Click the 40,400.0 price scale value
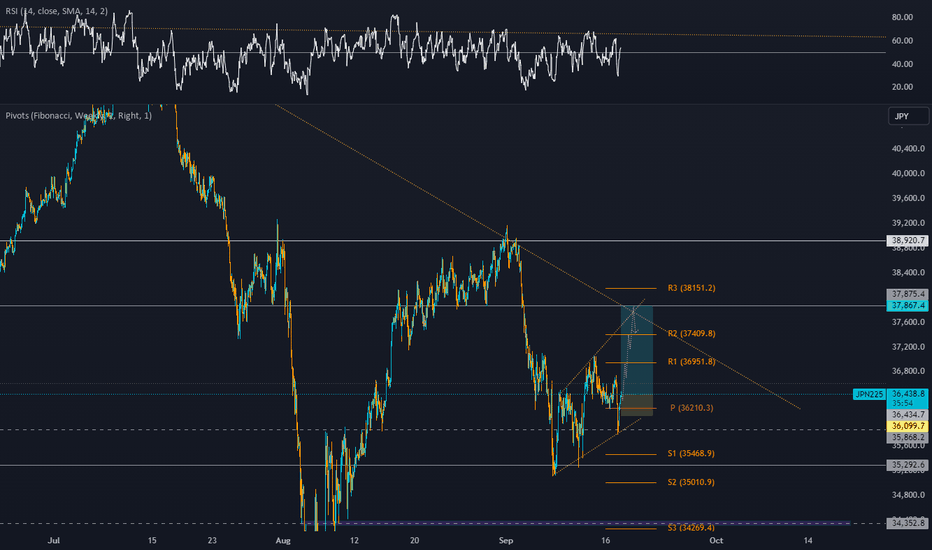This screenshot has width=932, height=550. tap(908, 149)
